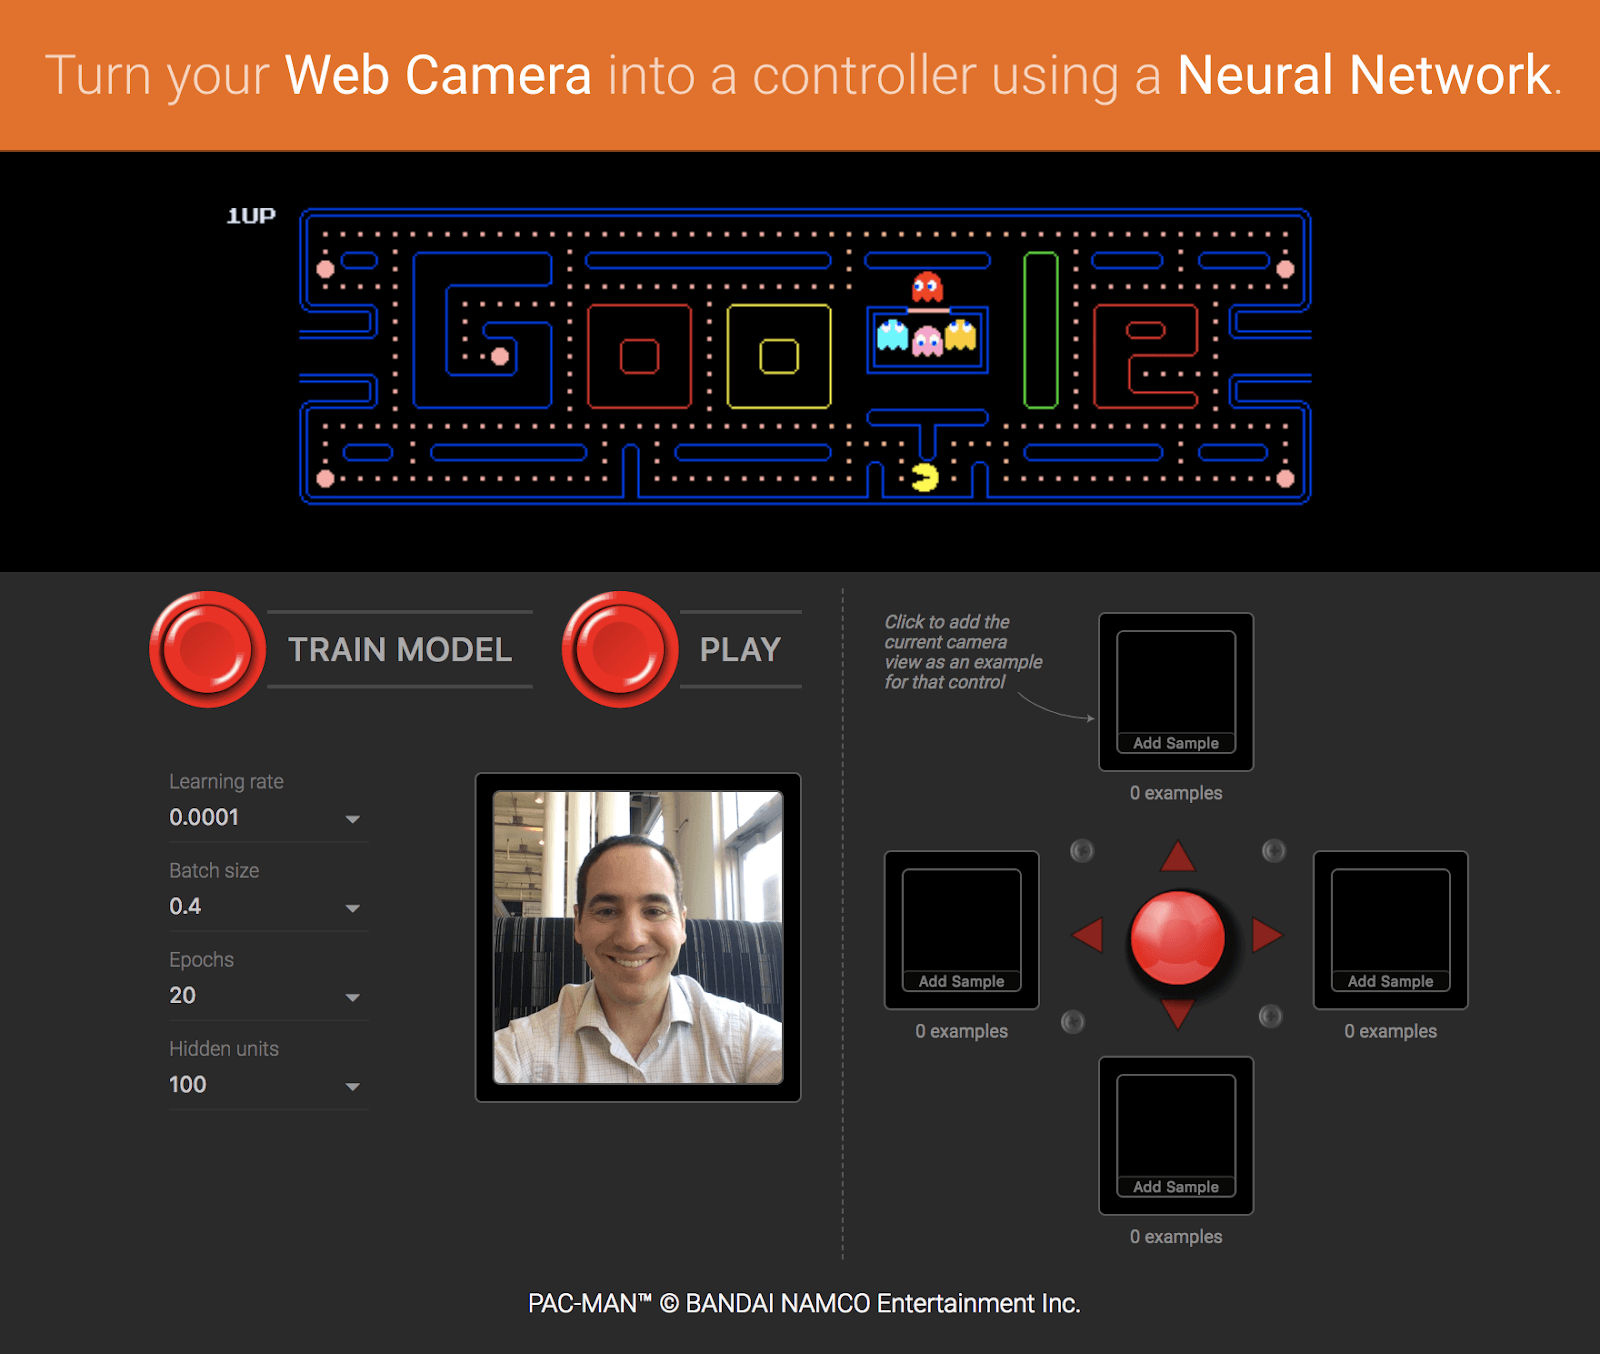Screen dimensions: 1600x1354
Task: Click the red ghost above the pen
Action: coord(927,287)
